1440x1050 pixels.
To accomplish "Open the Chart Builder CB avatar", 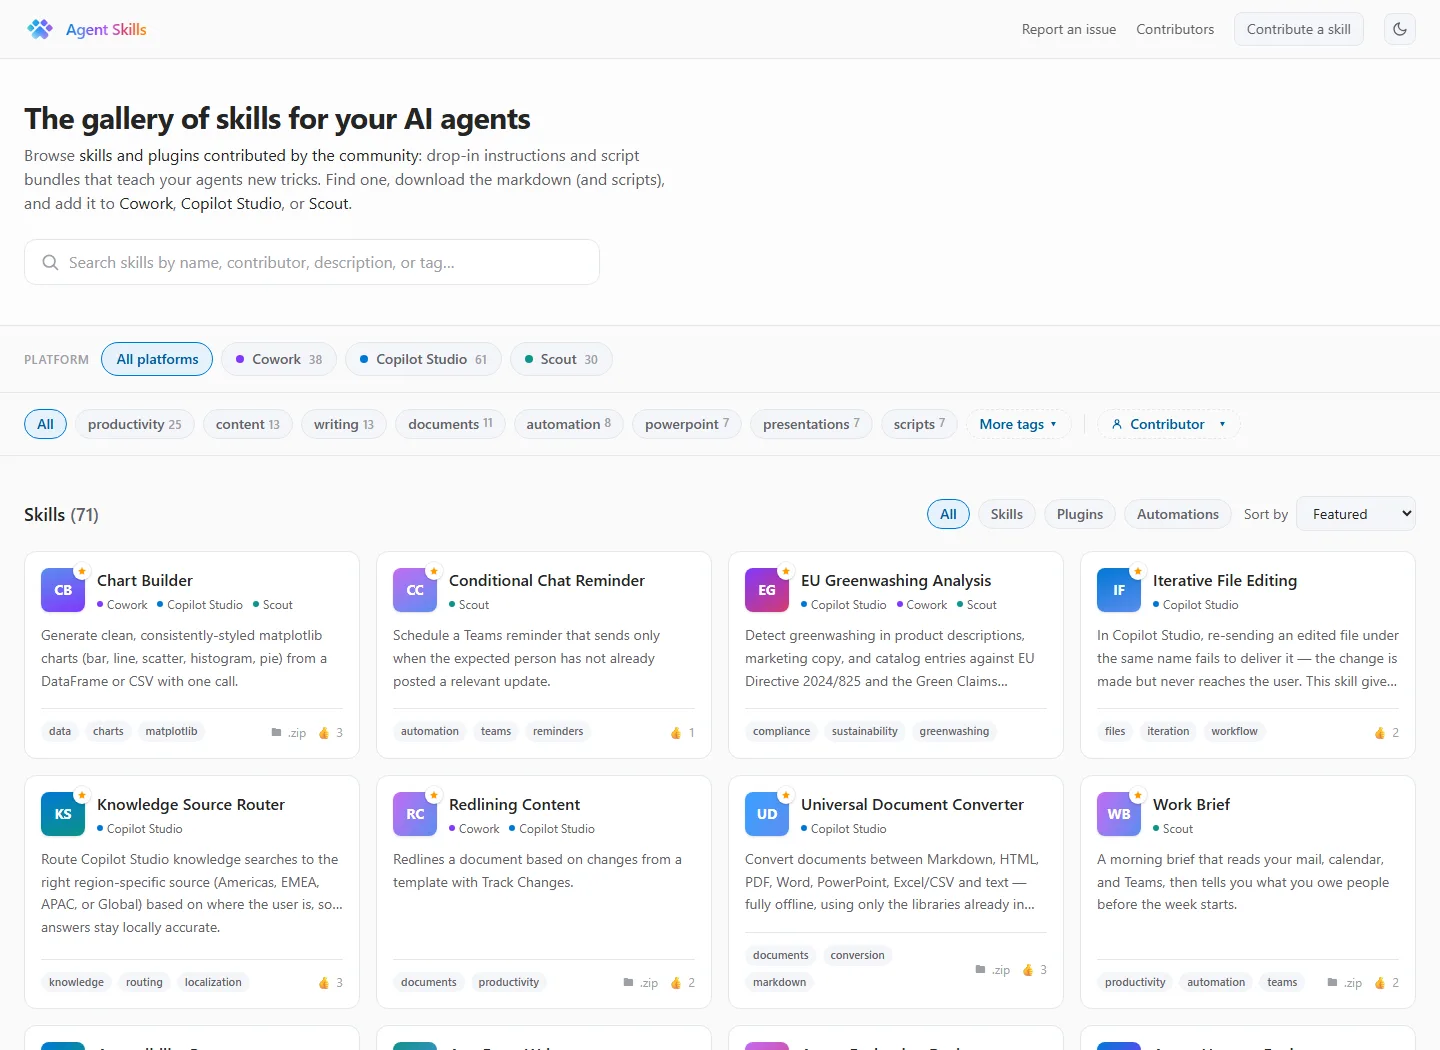I will click(63, 590).
